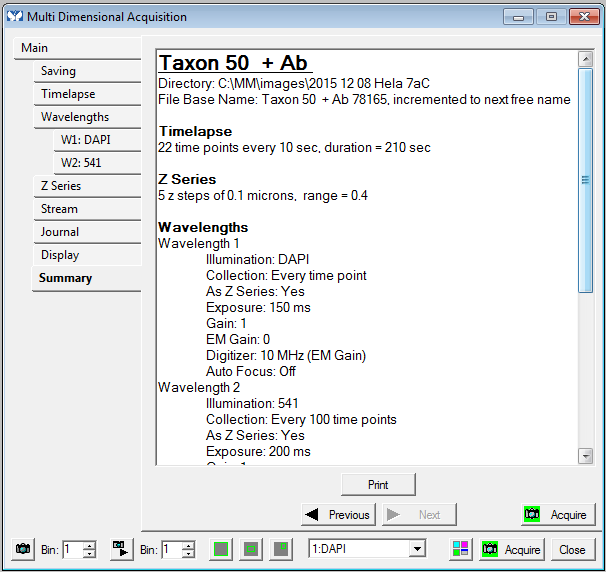Click the colored squares icon left of the bottom Acquire
This screenshot has width=606, height=572.
click(461, 549)
